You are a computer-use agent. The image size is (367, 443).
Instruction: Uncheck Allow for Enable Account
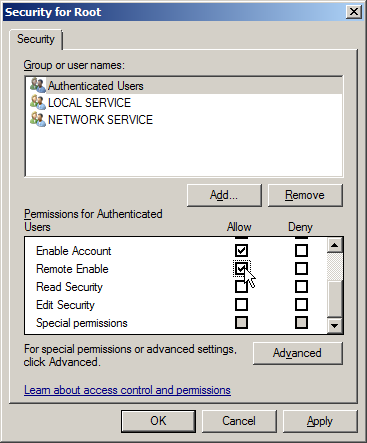tap(241, 250)
